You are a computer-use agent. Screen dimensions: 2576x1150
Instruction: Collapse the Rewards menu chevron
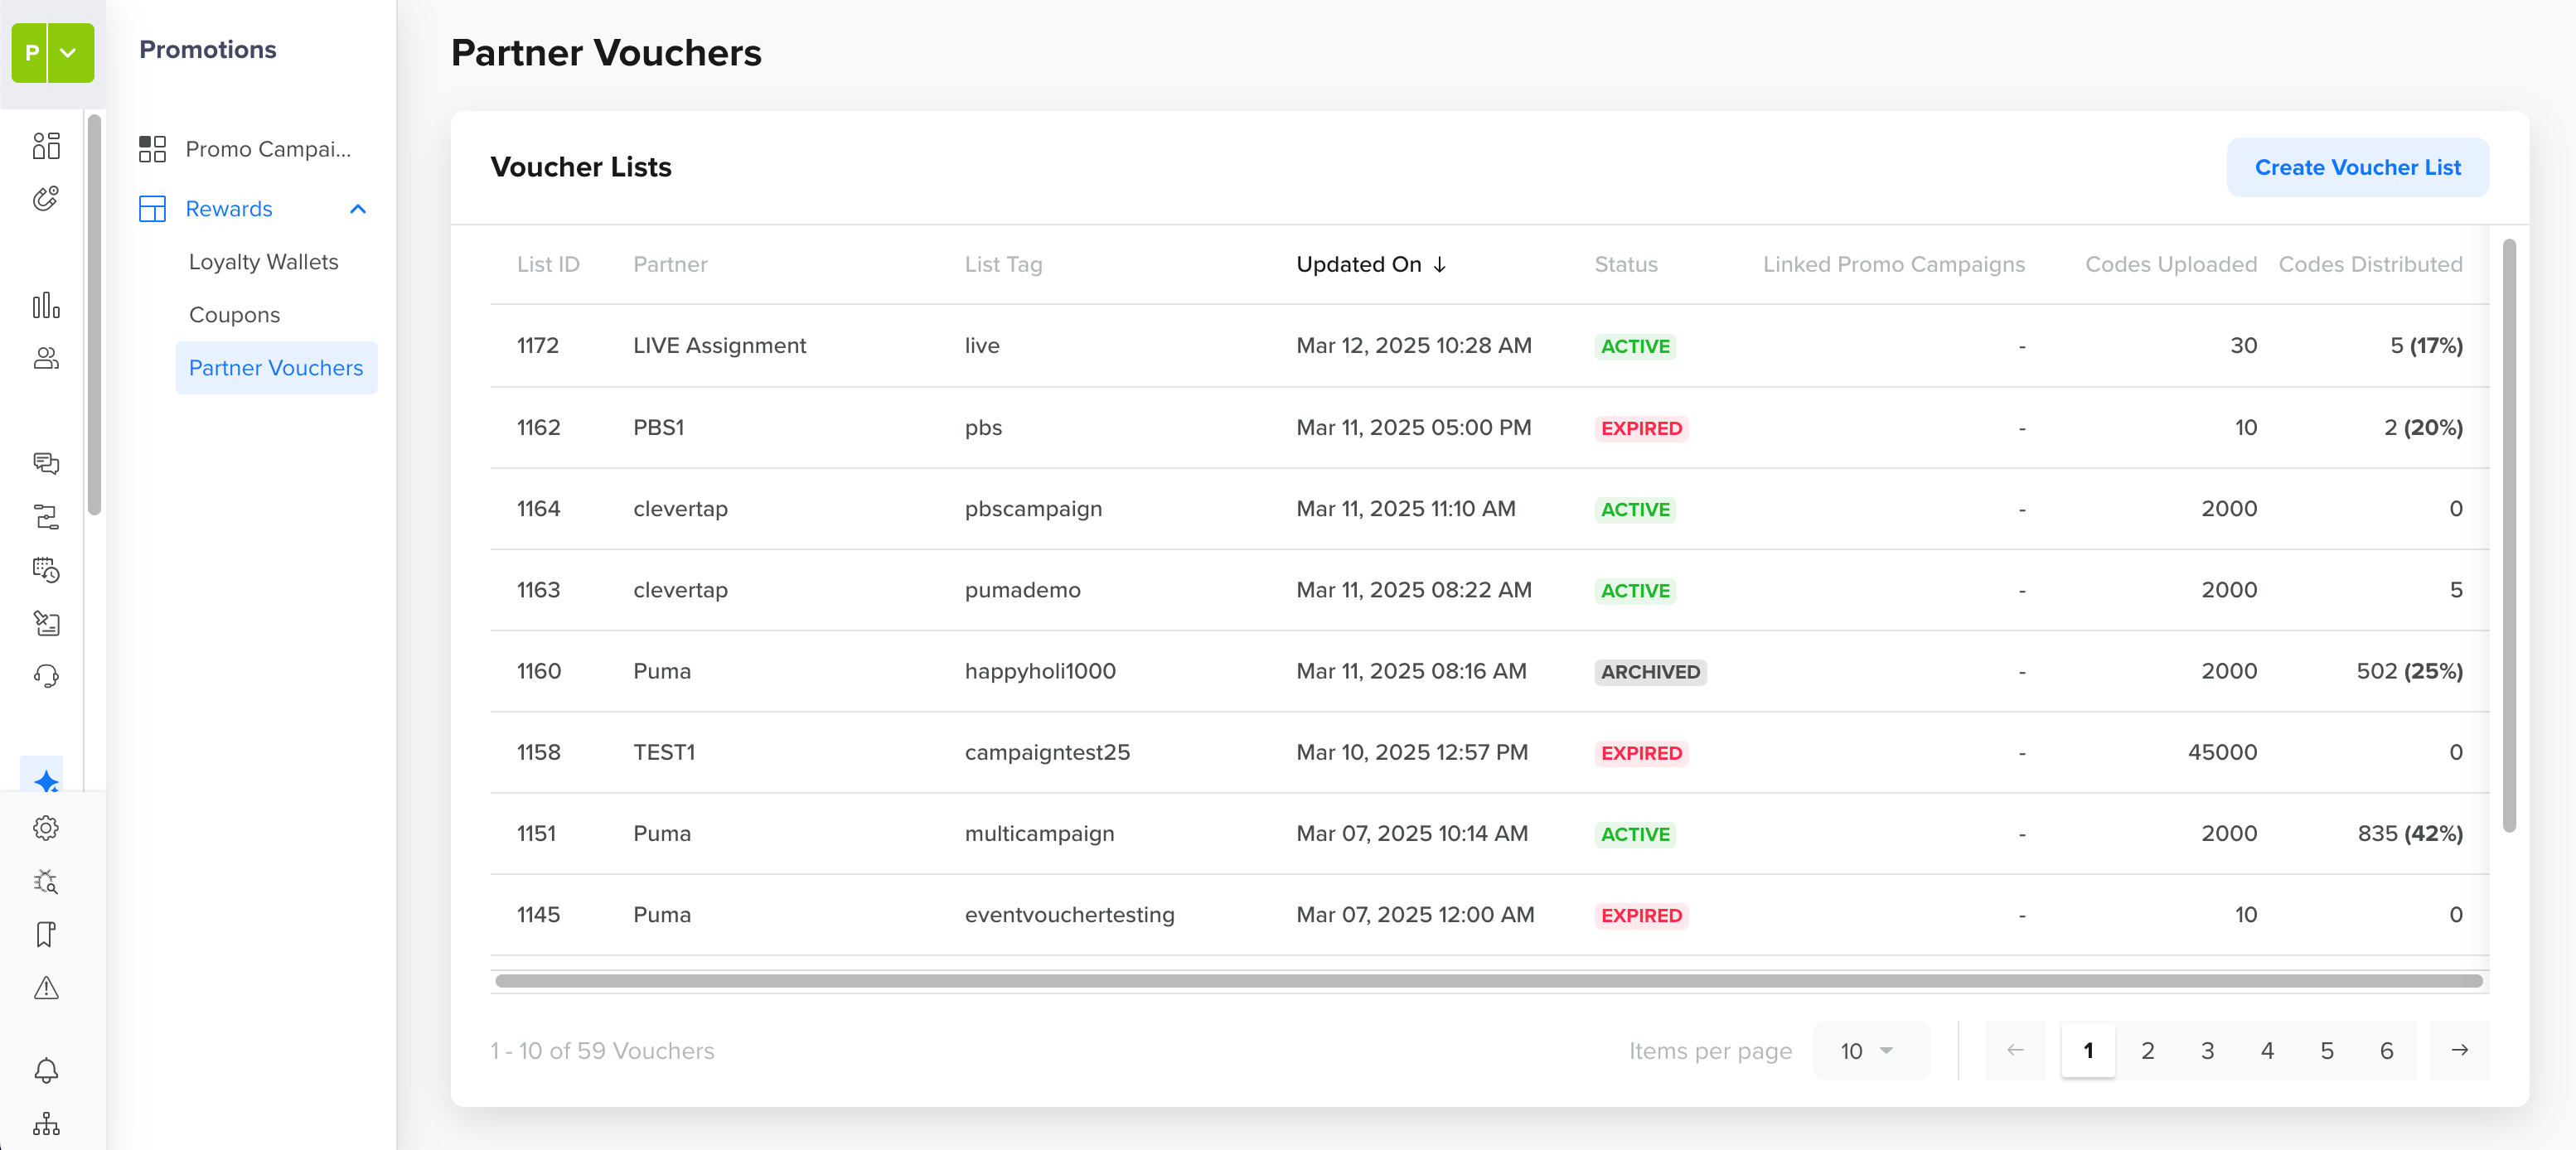tap(358, 209)
